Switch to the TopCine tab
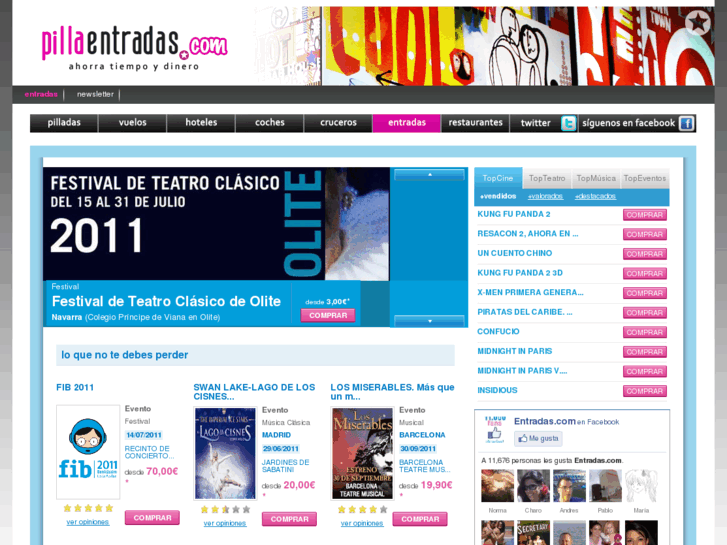Image resolution: width=727 pixels, height=545 pixels. (x=498, y=178)
